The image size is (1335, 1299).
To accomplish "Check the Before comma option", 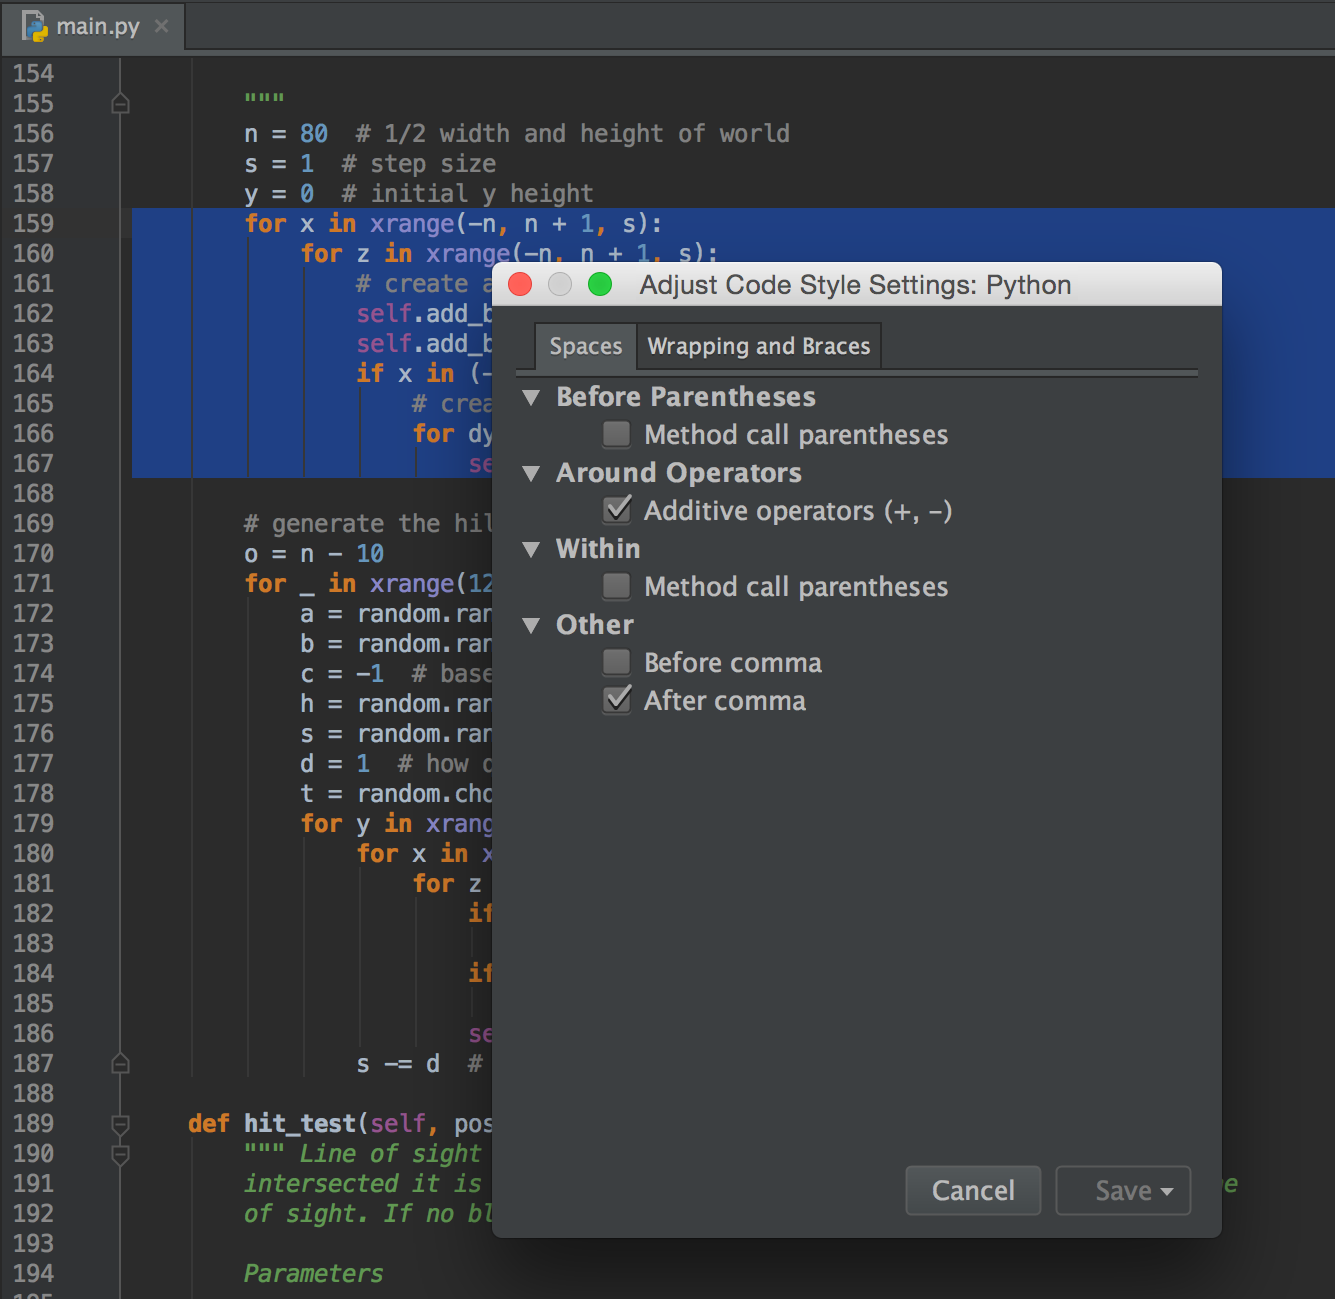I will click(616, 662).
